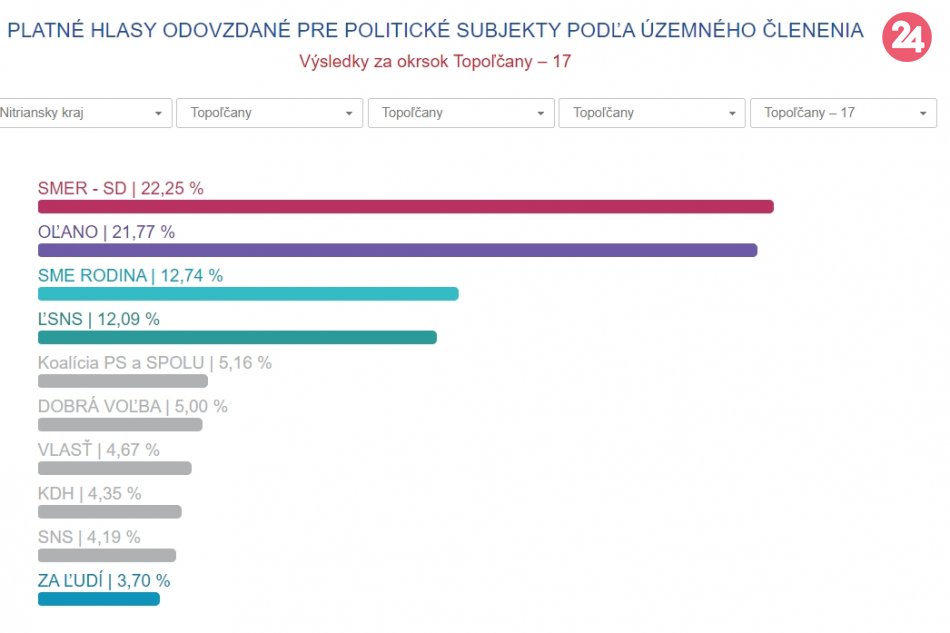950x633 pixels.
Task: Click the KDH 4,35 % label
Action: pos(89,494)
